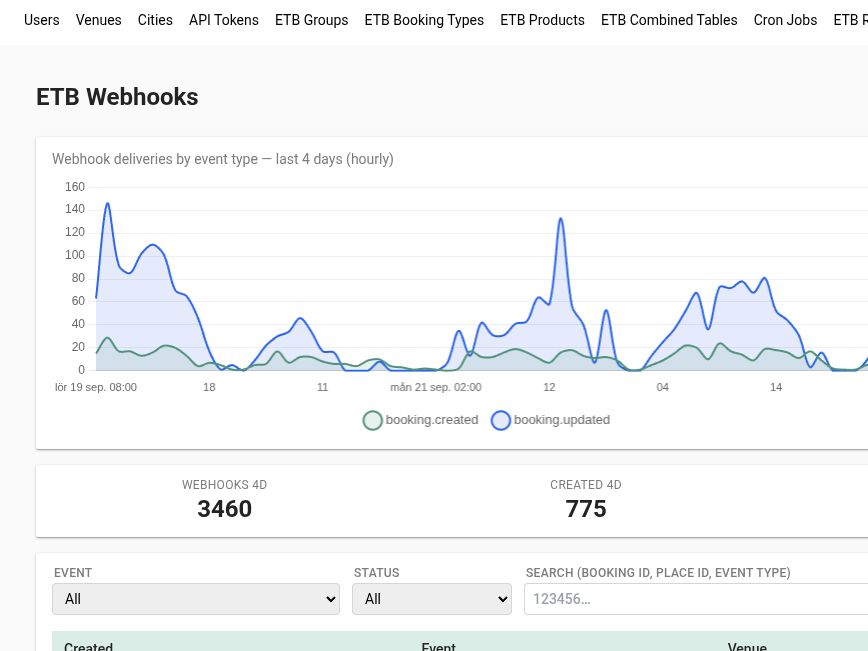Click the green booking.created legend circle
The width and height of the screenshot is (868, 651).
click(x=373, y=421)
